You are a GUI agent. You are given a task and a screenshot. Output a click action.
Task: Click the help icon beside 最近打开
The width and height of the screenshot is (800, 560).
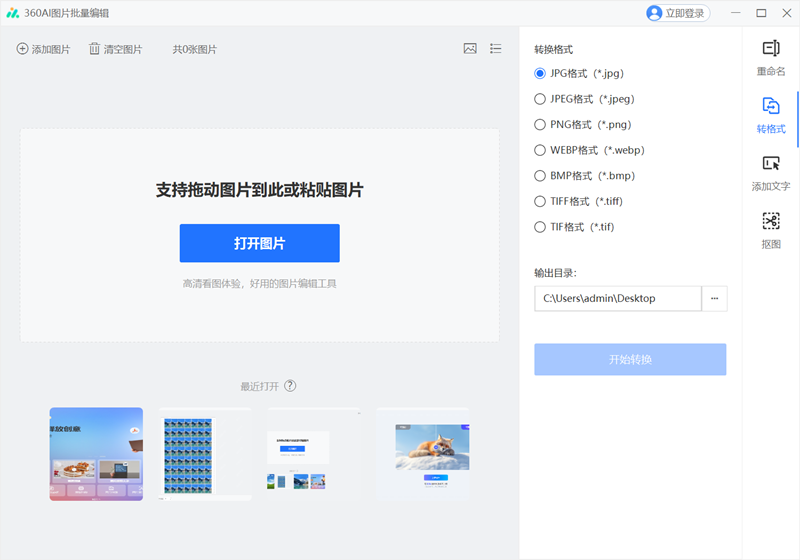pyautogui.click(x=290, y=386)
